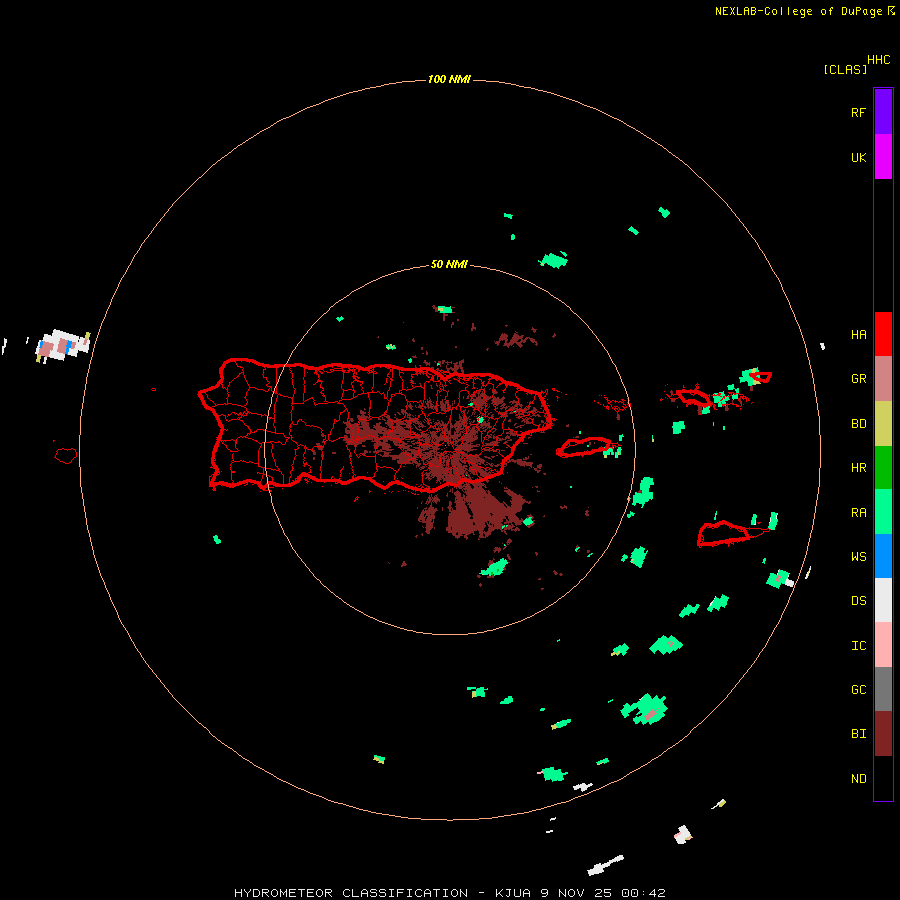Click the HHC product label
This screenshot has height=900, width=900.
coord(879,60)
